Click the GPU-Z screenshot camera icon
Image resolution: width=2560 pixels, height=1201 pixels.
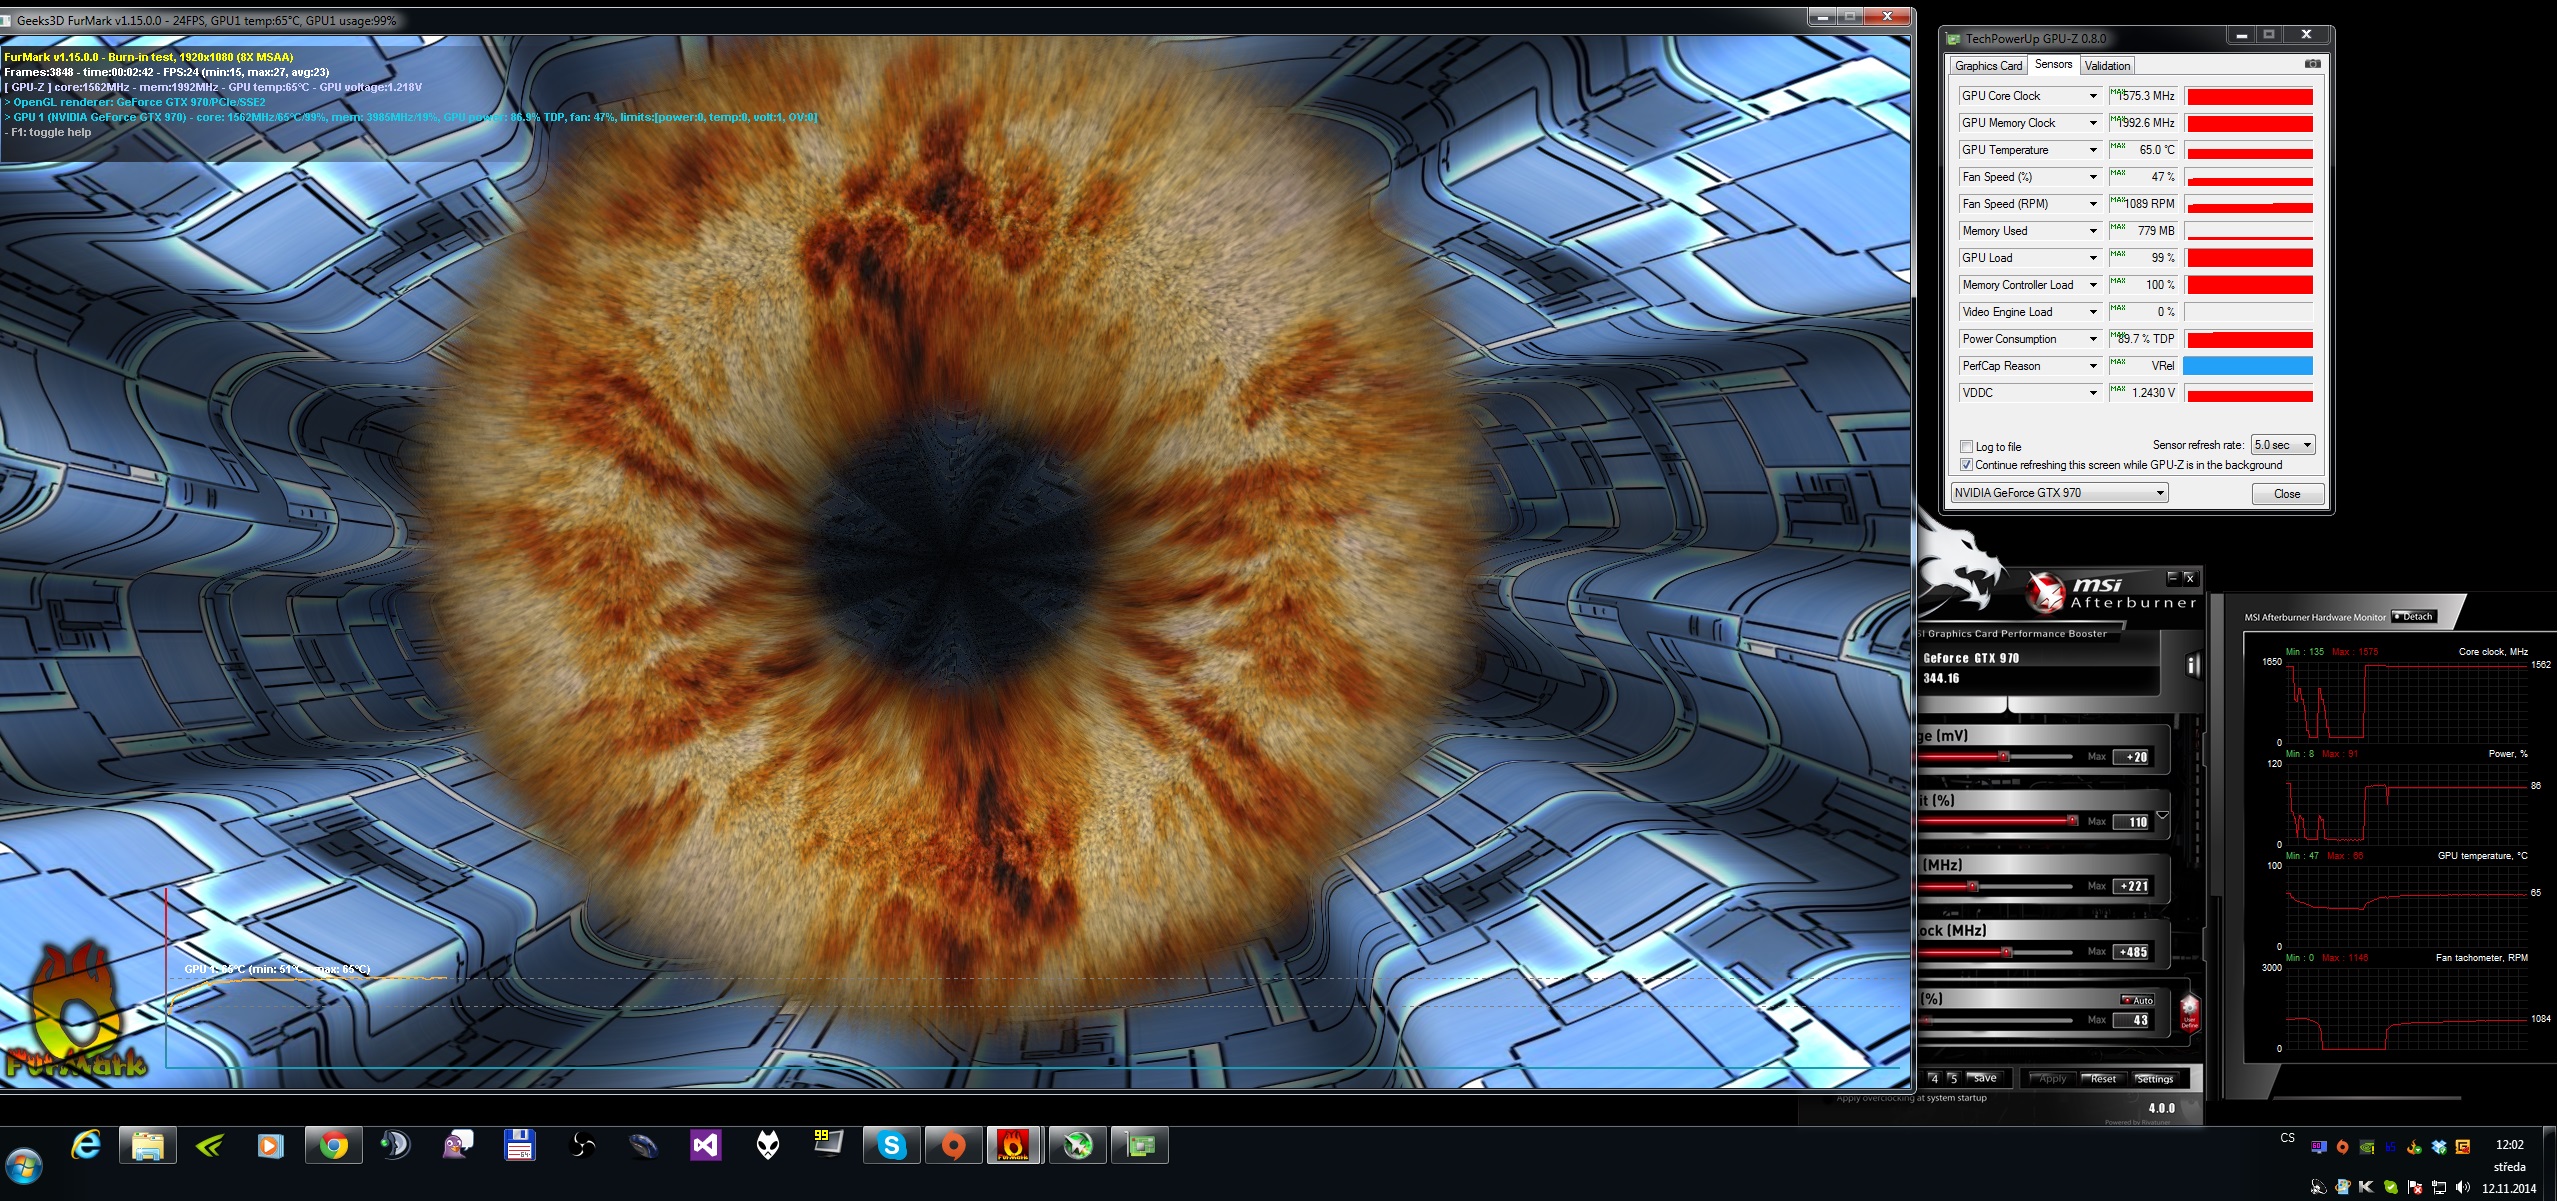pyautogui.click(x=2312, y=64)
